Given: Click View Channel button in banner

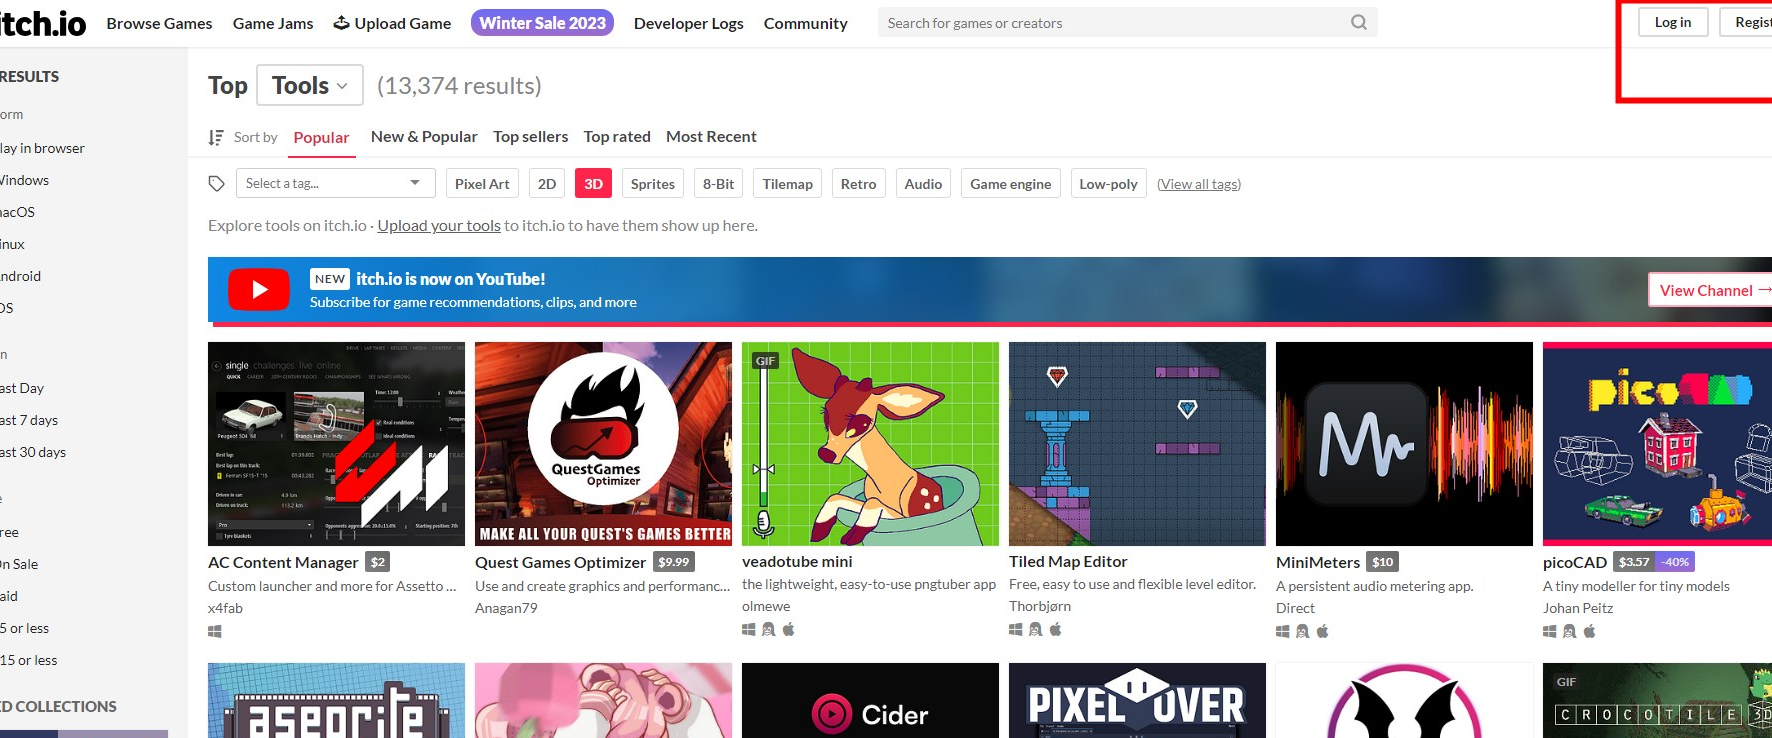Looking at the screenshot, I should pyautogui.click(x=1710, y=290).
